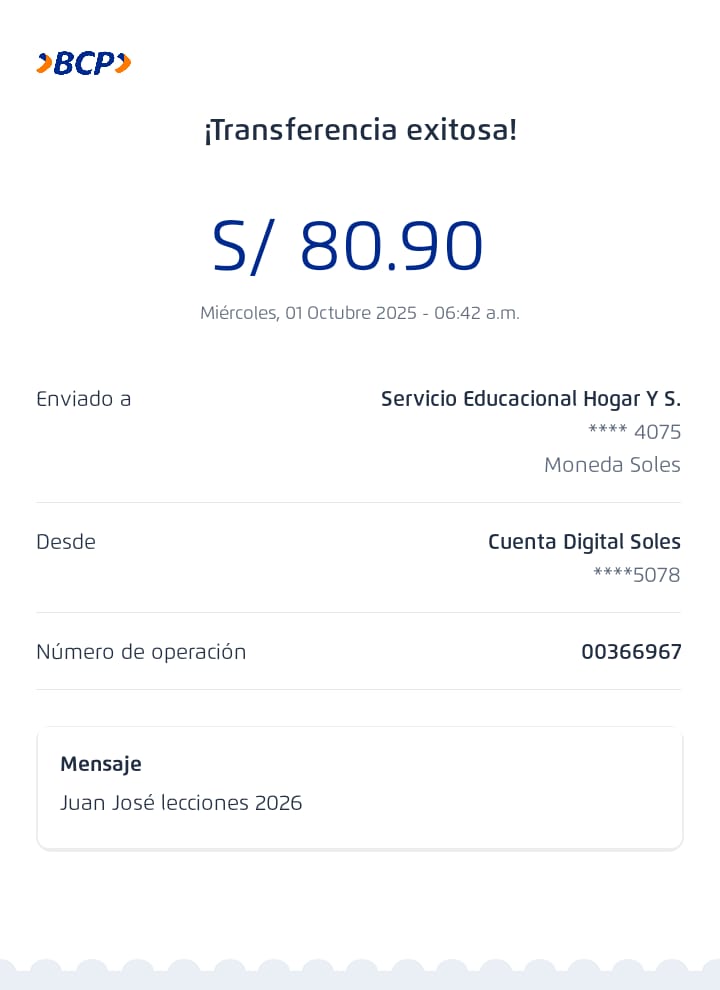Select the S/ 80.90 transfer amount
Screen dimensions: 720x990
(x=348, y=246)
